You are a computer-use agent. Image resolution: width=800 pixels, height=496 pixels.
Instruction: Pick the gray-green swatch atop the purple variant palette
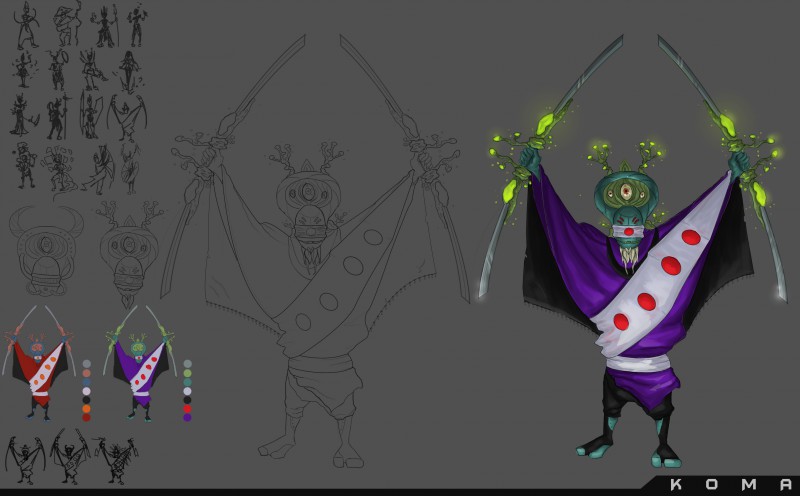[x=187, y=364]
